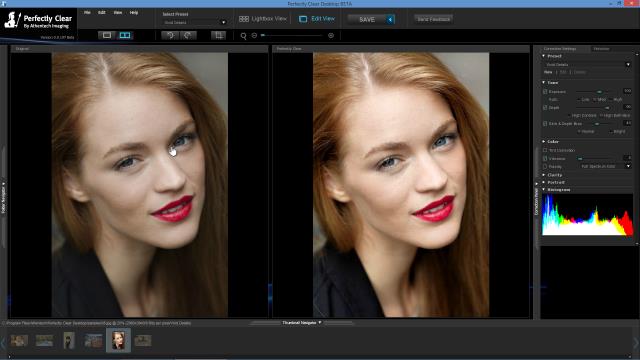Toggle the Thumbnail Navigator panel
Viewport: 640px width, 360px height.
click(301, 323)
